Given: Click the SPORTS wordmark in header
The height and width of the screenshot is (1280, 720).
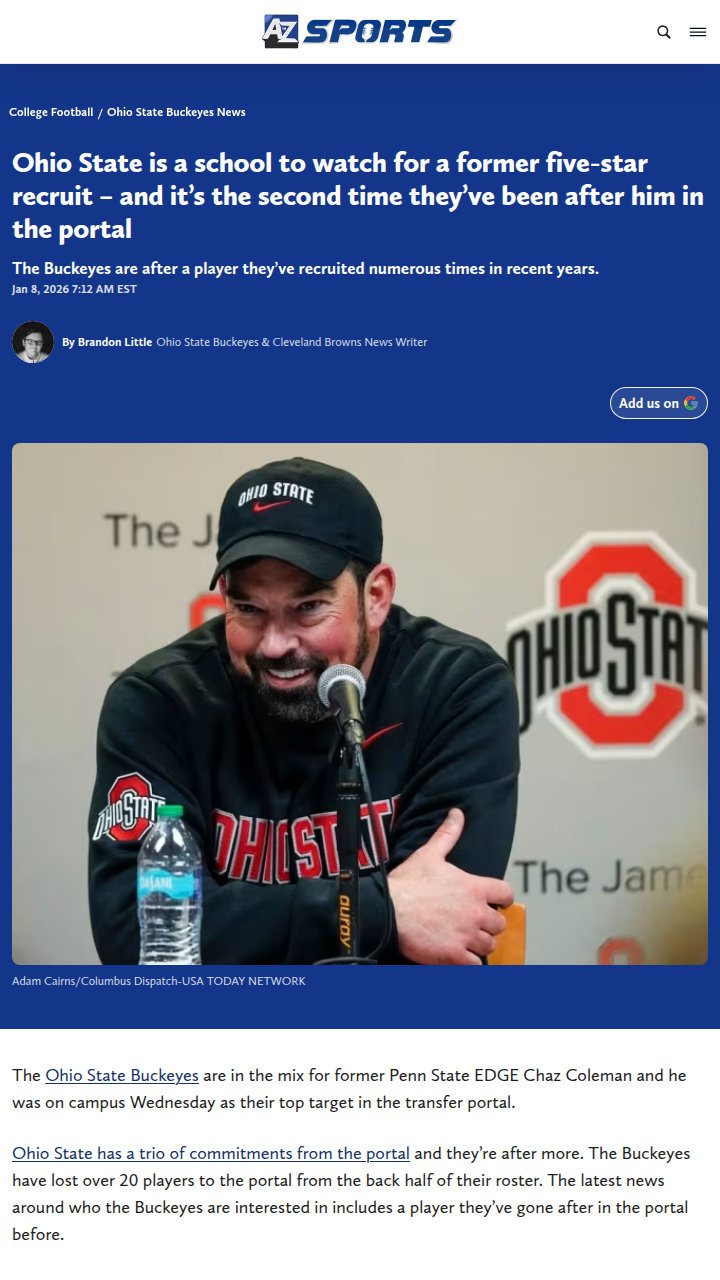Looking at the screenshot, I should pos(379,32).
